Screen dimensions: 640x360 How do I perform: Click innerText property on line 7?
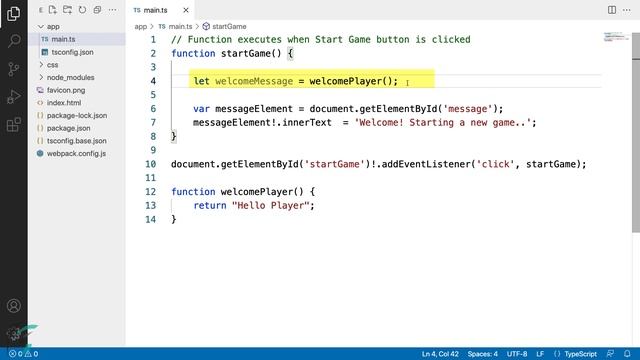(x=307, y=123)
